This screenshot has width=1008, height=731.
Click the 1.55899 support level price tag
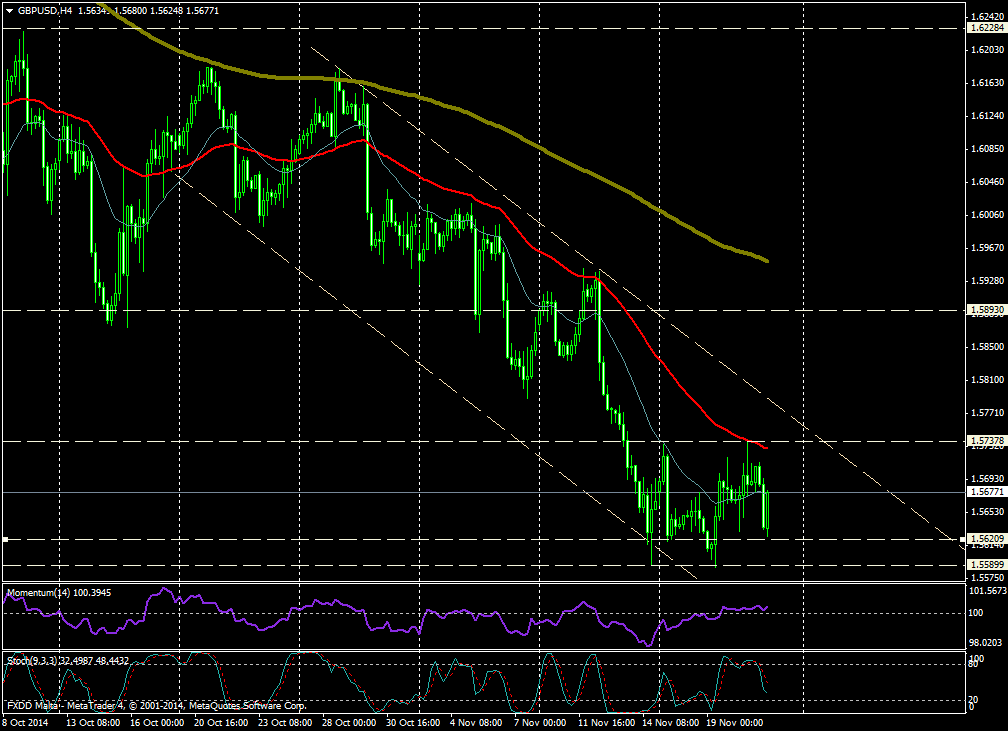(x=985, y=565)
